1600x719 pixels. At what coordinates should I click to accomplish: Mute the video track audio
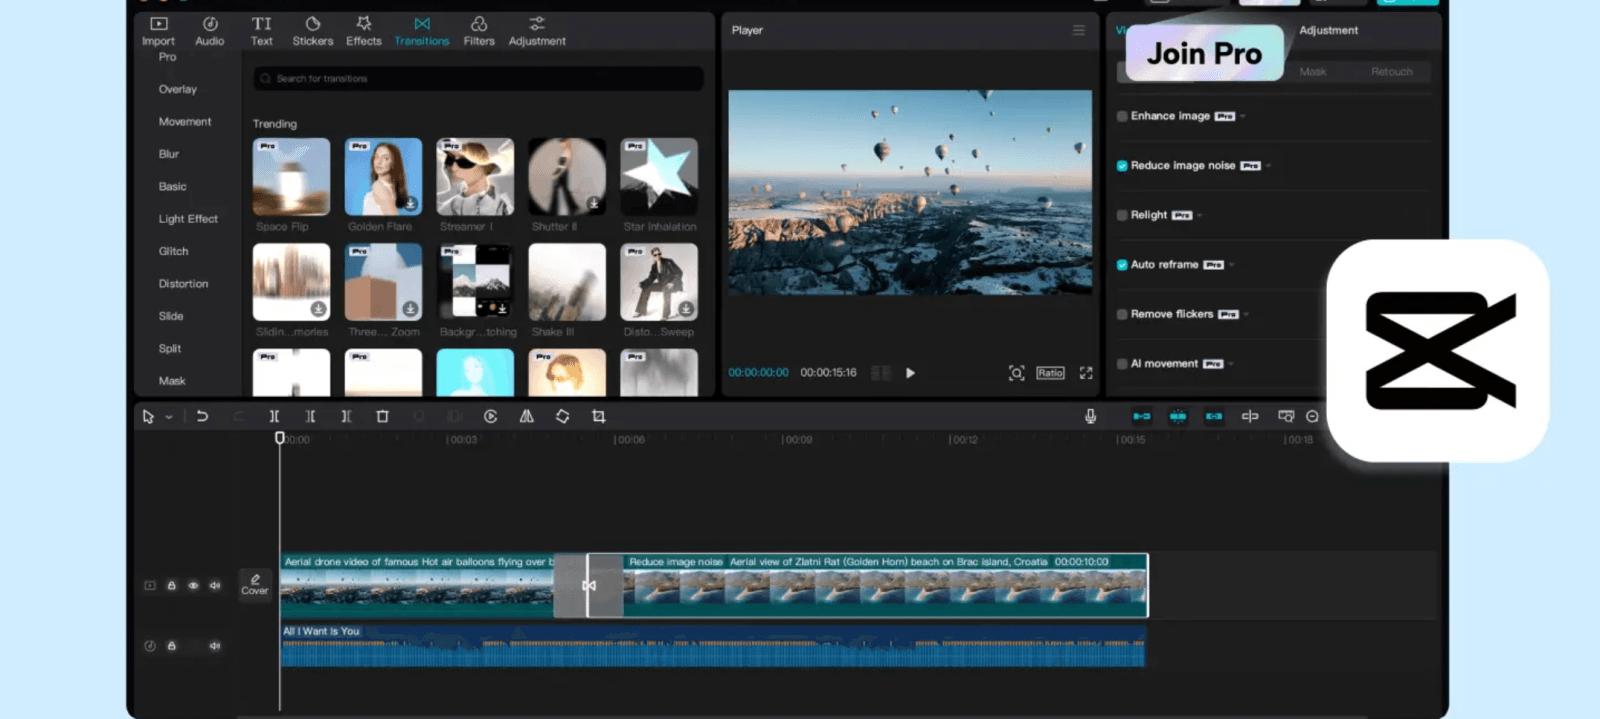tap(214, 586)
